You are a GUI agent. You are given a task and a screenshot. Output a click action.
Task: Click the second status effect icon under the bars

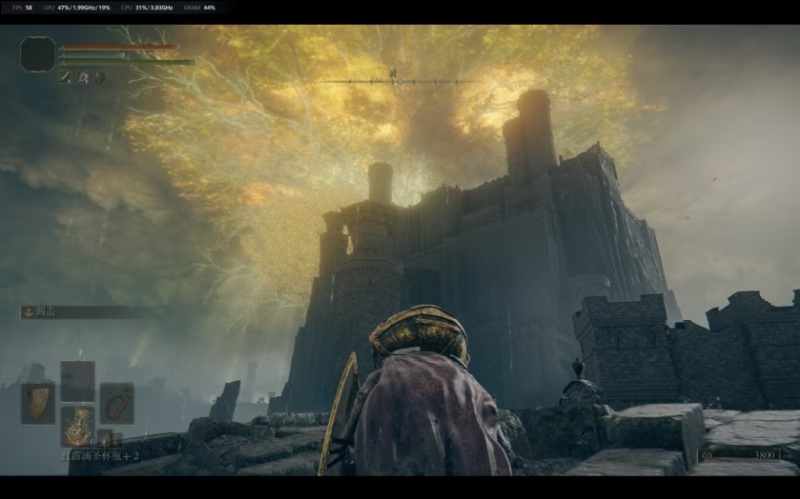click(x=83, y=78)
